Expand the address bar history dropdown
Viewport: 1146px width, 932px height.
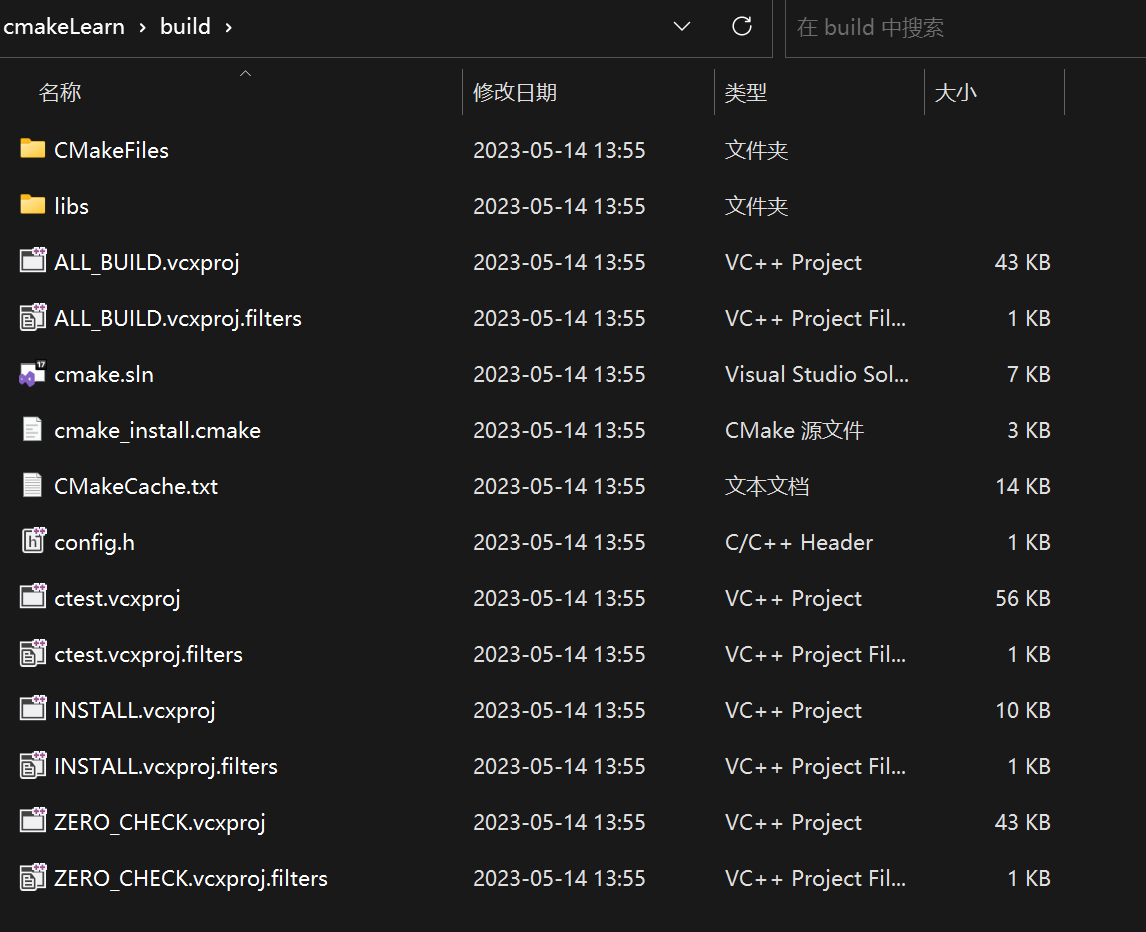point(681,26)
